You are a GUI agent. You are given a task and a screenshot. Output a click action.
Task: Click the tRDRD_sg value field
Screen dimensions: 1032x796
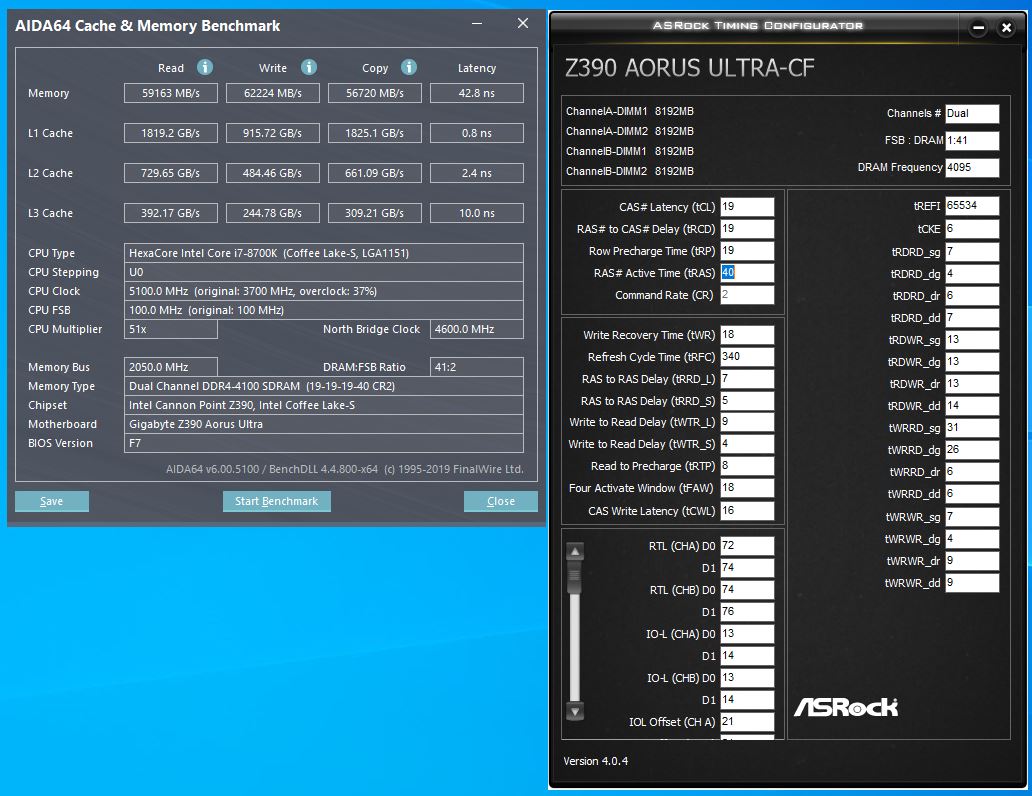tap(972, 252)
